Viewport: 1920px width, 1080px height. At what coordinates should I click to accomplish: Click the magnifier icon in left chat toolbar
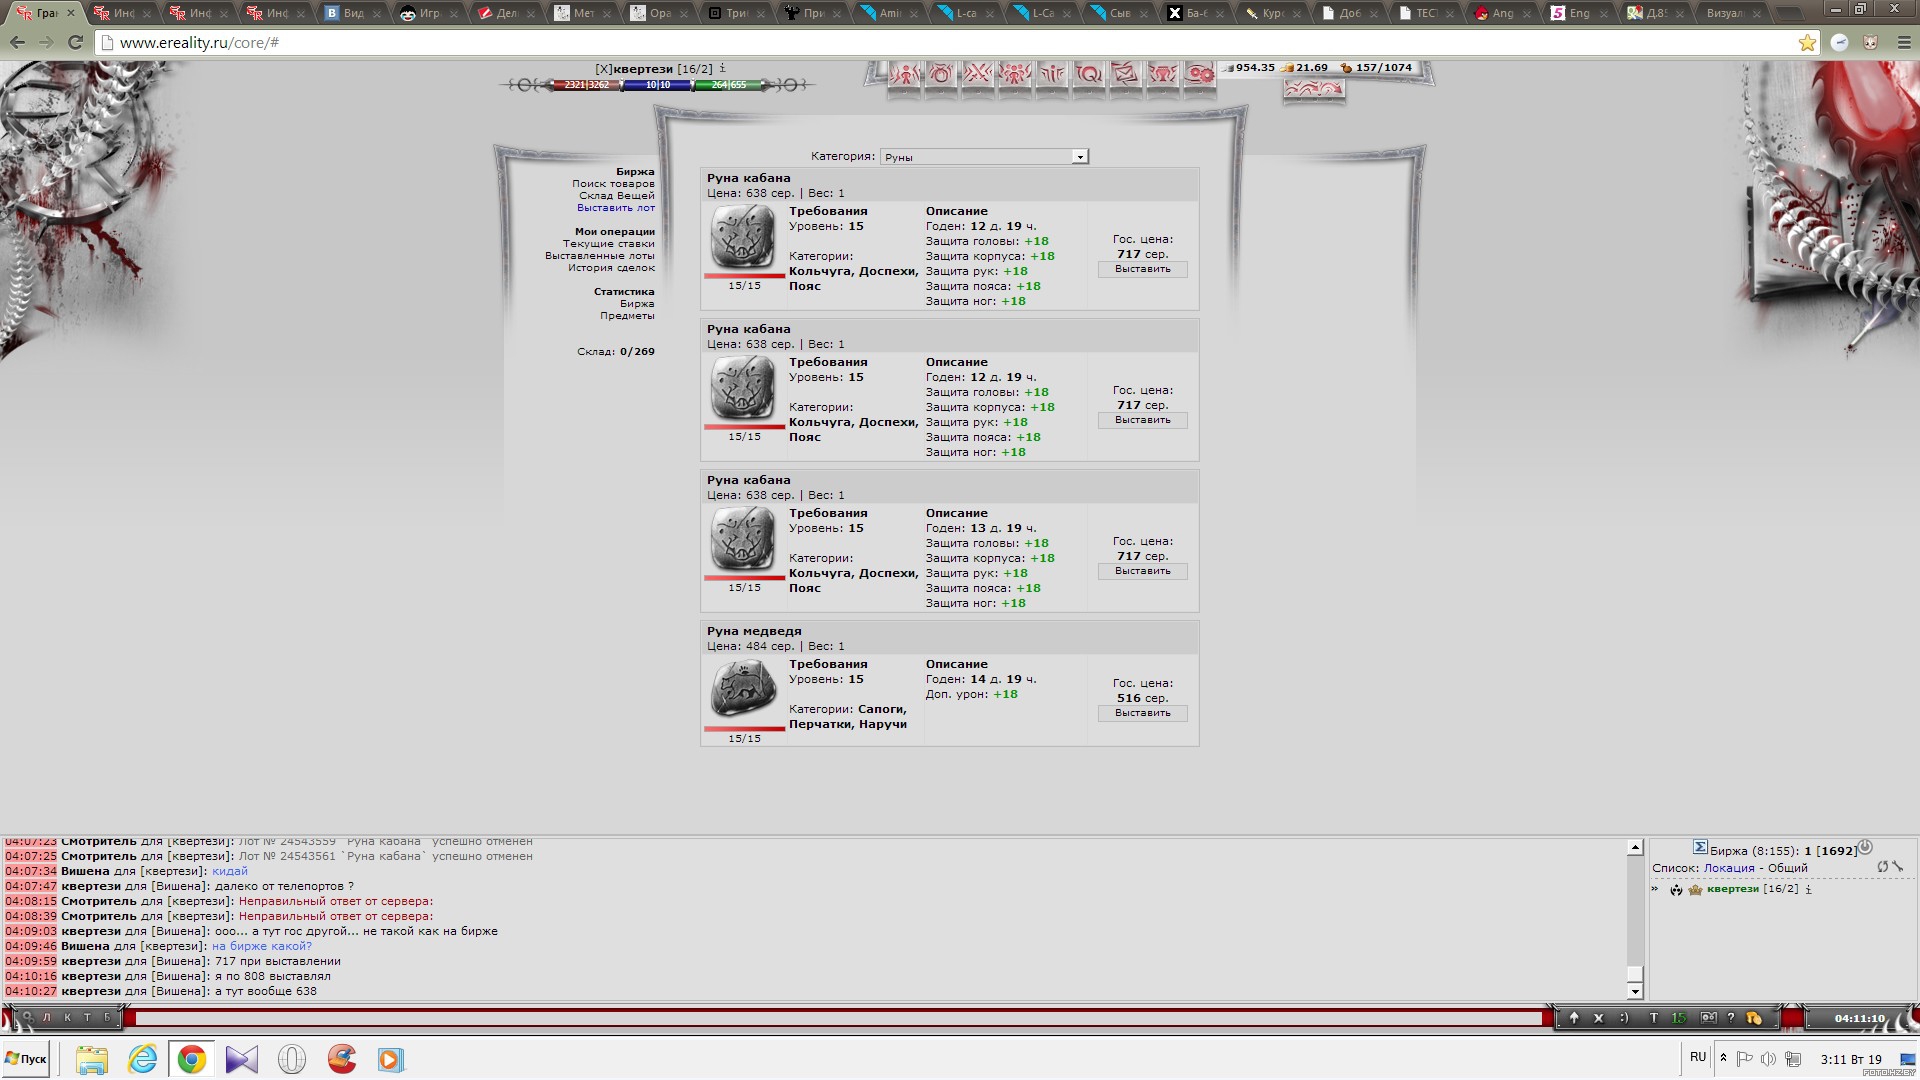(x=28, y=1018)
